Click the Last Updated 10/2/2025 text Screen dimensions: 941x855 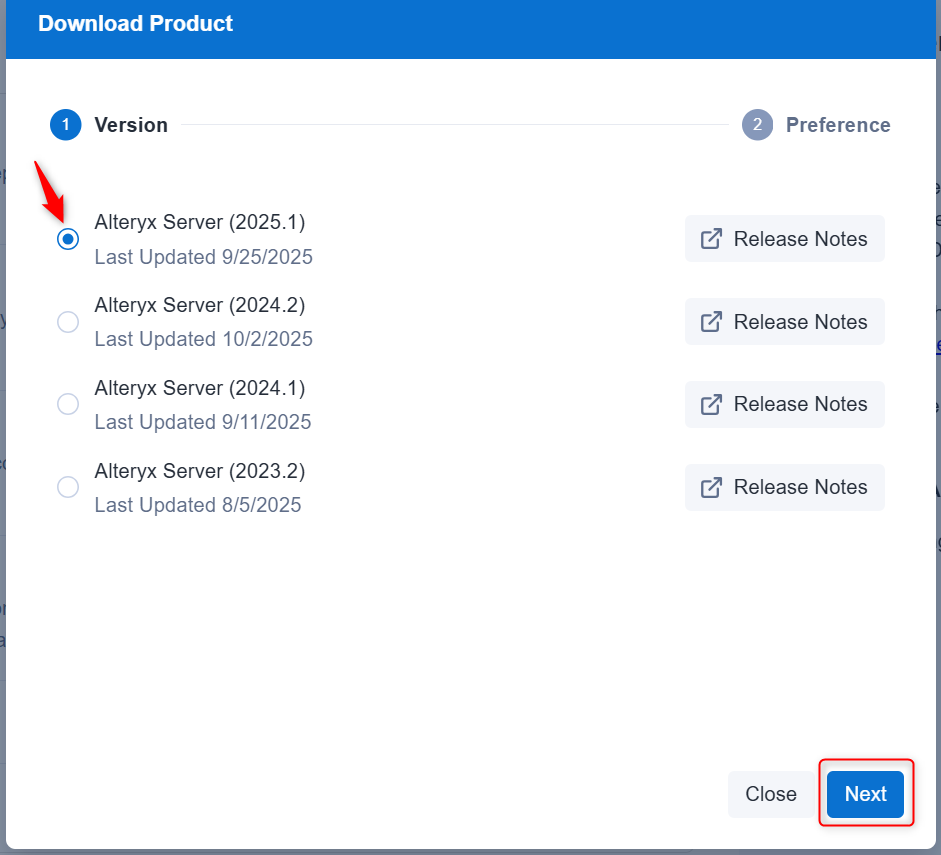[x=204, y=339]
